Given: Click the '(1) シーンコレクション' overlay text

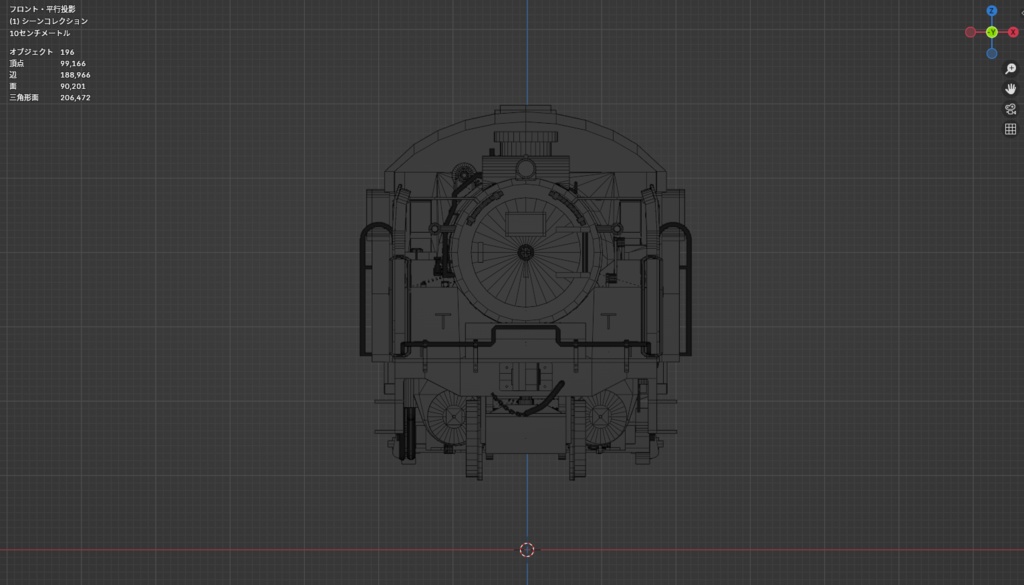Looking at the screenshot, I should pos(48,21).
